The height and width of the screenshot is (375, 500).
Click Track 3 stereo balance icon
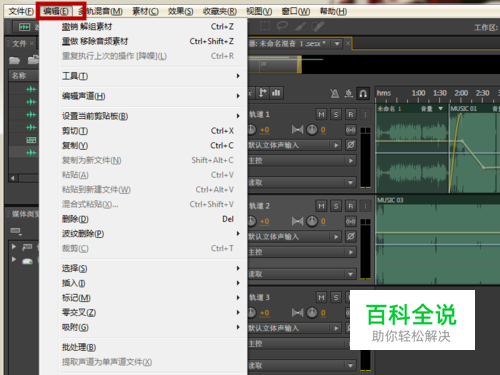(297, 313)
